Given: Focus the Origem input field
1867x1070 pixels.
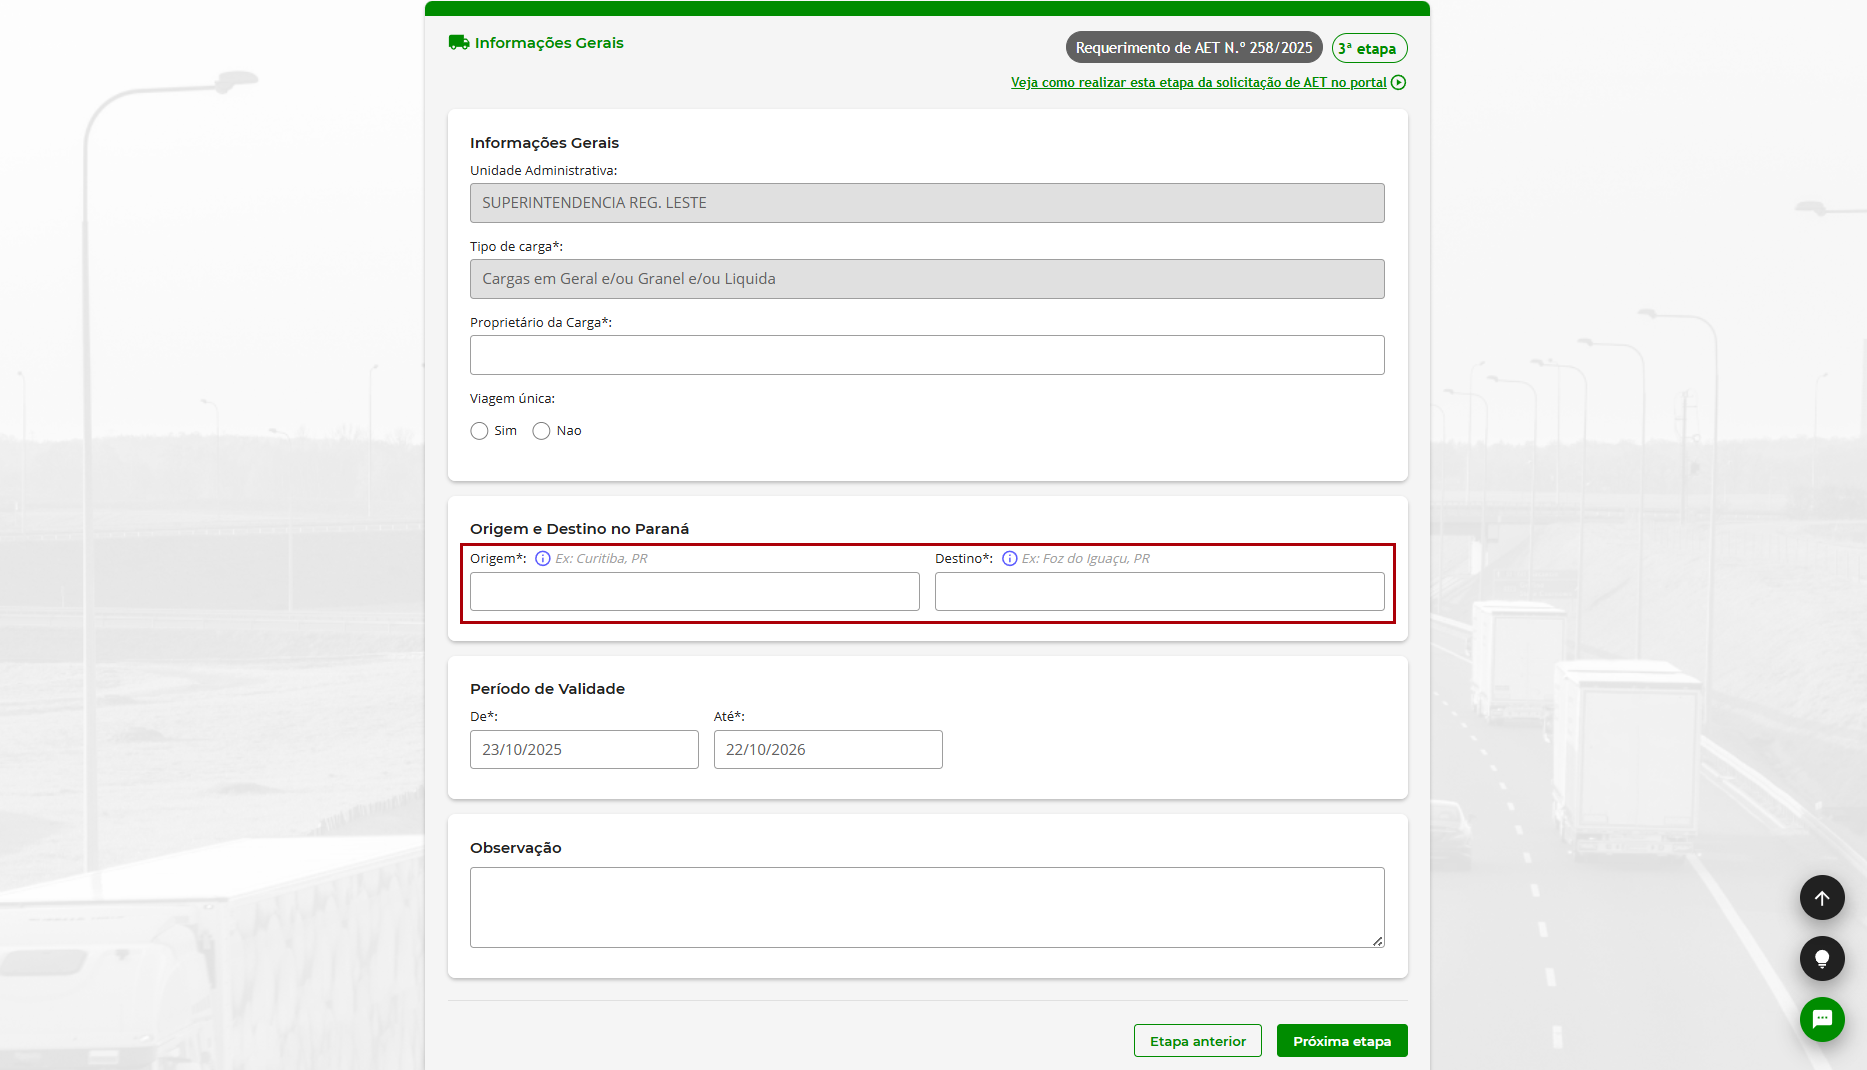Looking at the screenshot, I should pos(695,592).
